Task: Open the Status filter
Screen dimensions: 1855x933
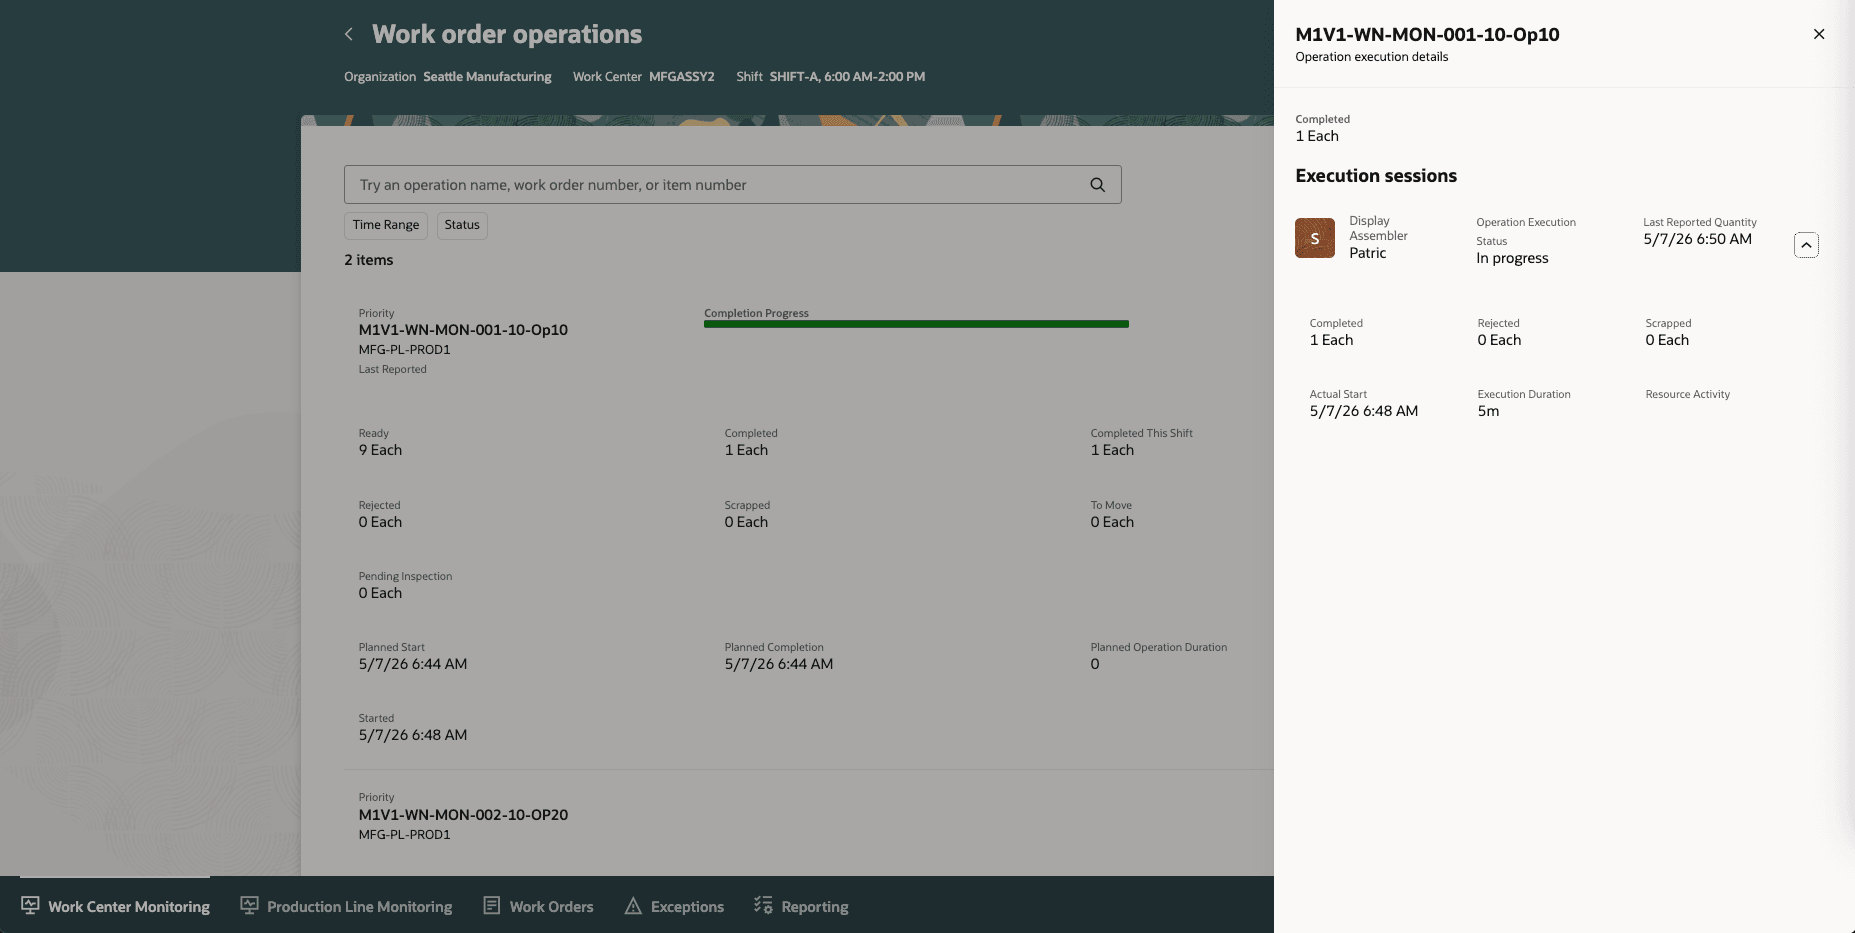Action: [462, 225]
